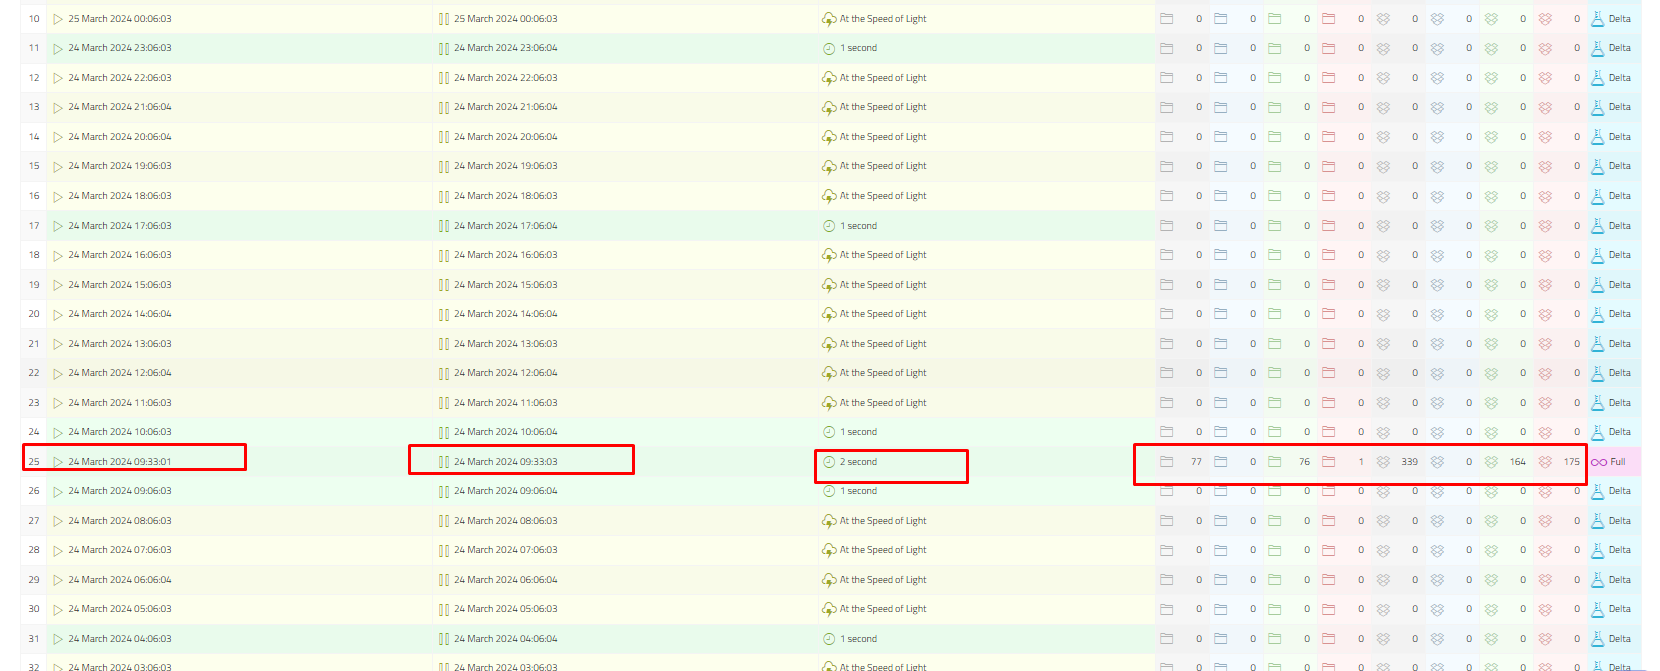1660x671 pixels.
Task: Click the green folder icon in row 25
Action: 1274,462
